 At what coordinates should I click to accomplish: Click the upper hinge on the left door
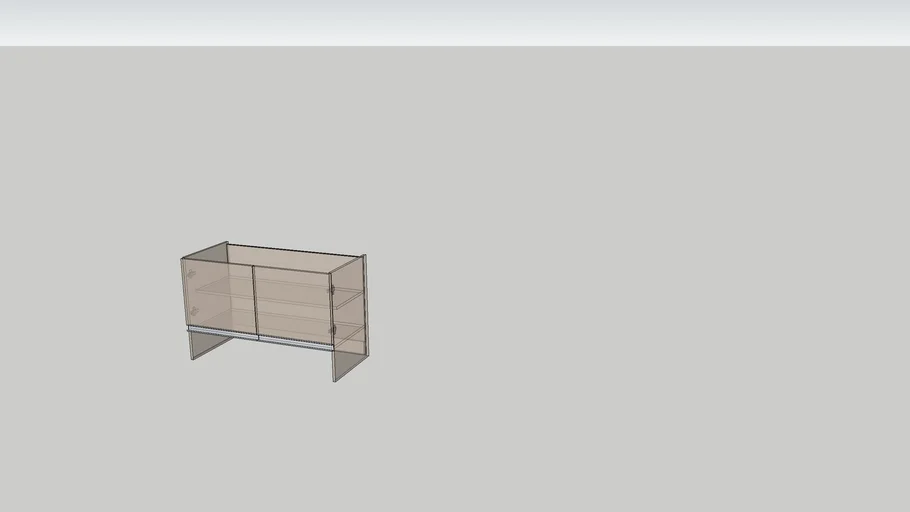click(x=190, y=275)
